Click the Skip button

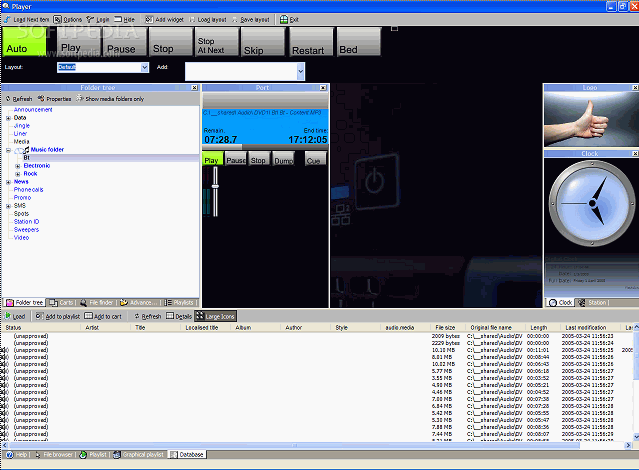[262, 42]
